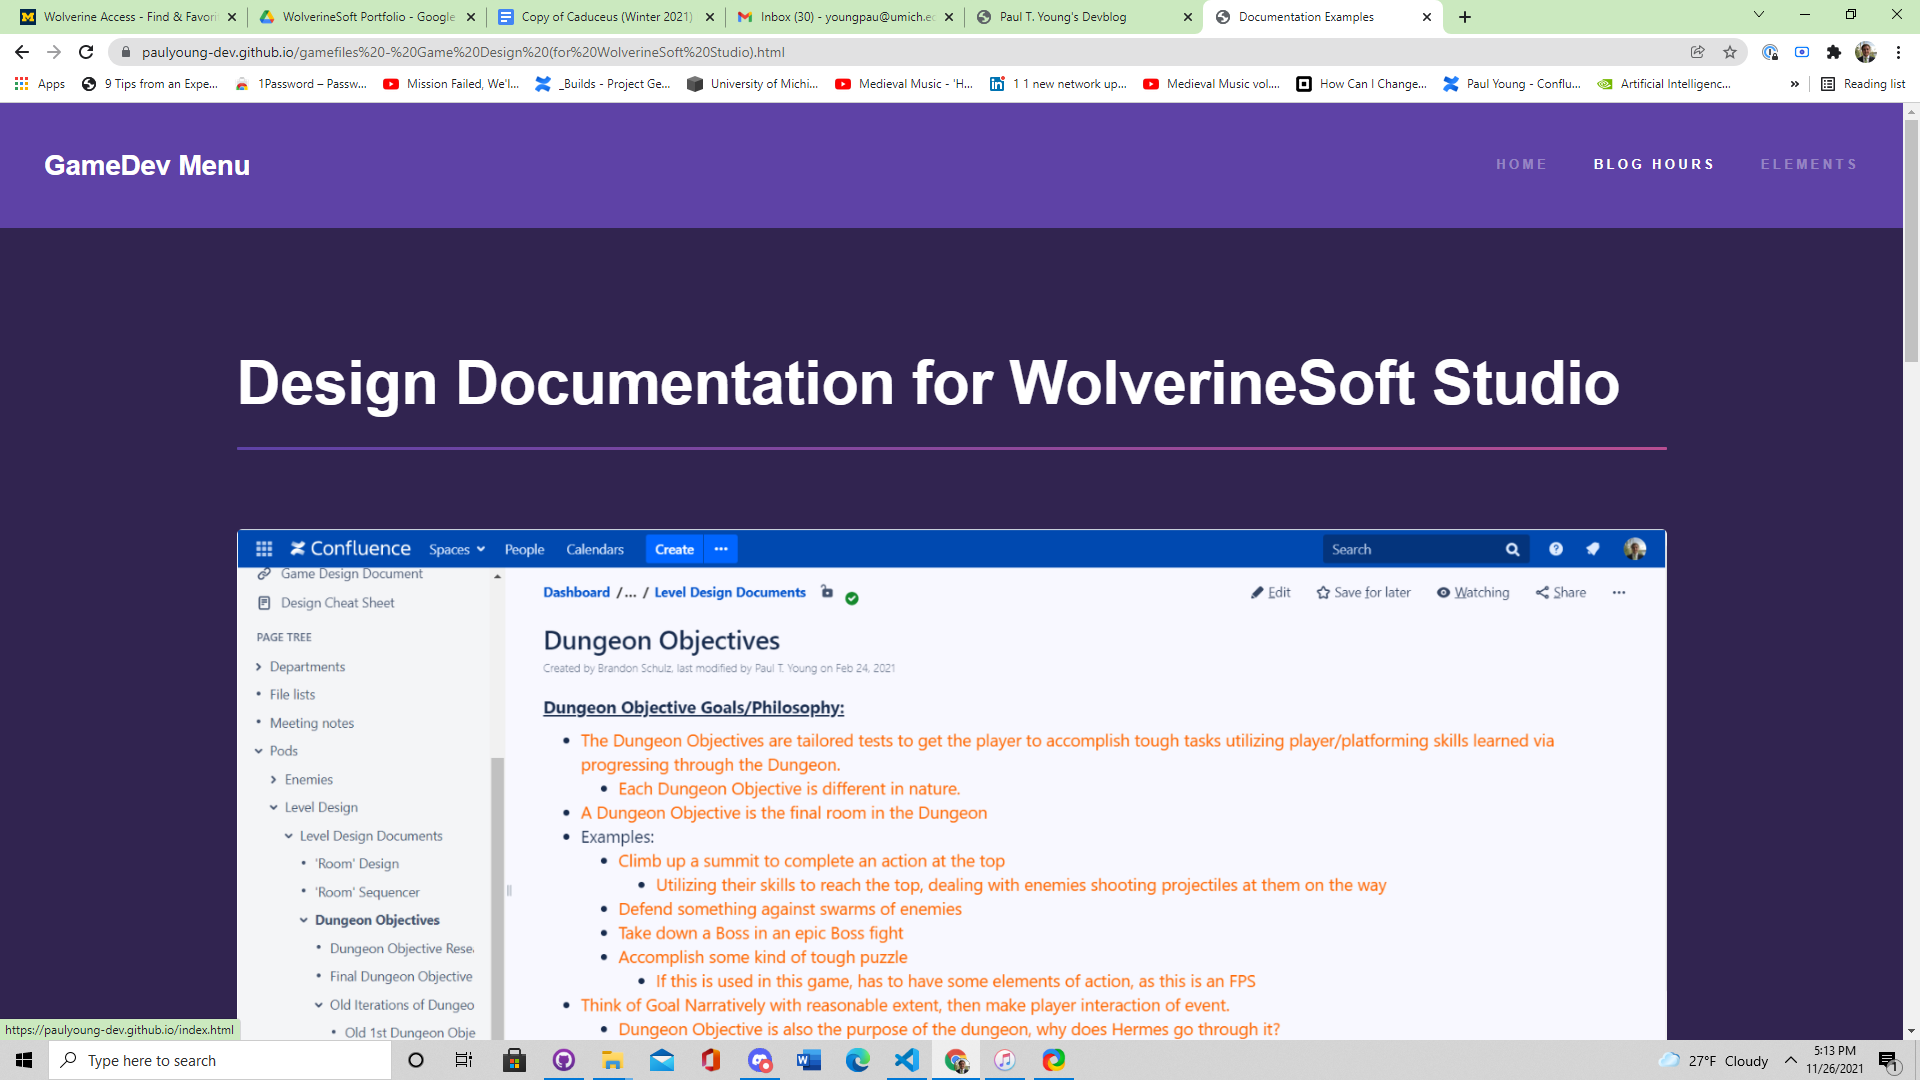
Task: Open the Apps shortcut in bookmarks bar
Action: click(x=40, y=84)
